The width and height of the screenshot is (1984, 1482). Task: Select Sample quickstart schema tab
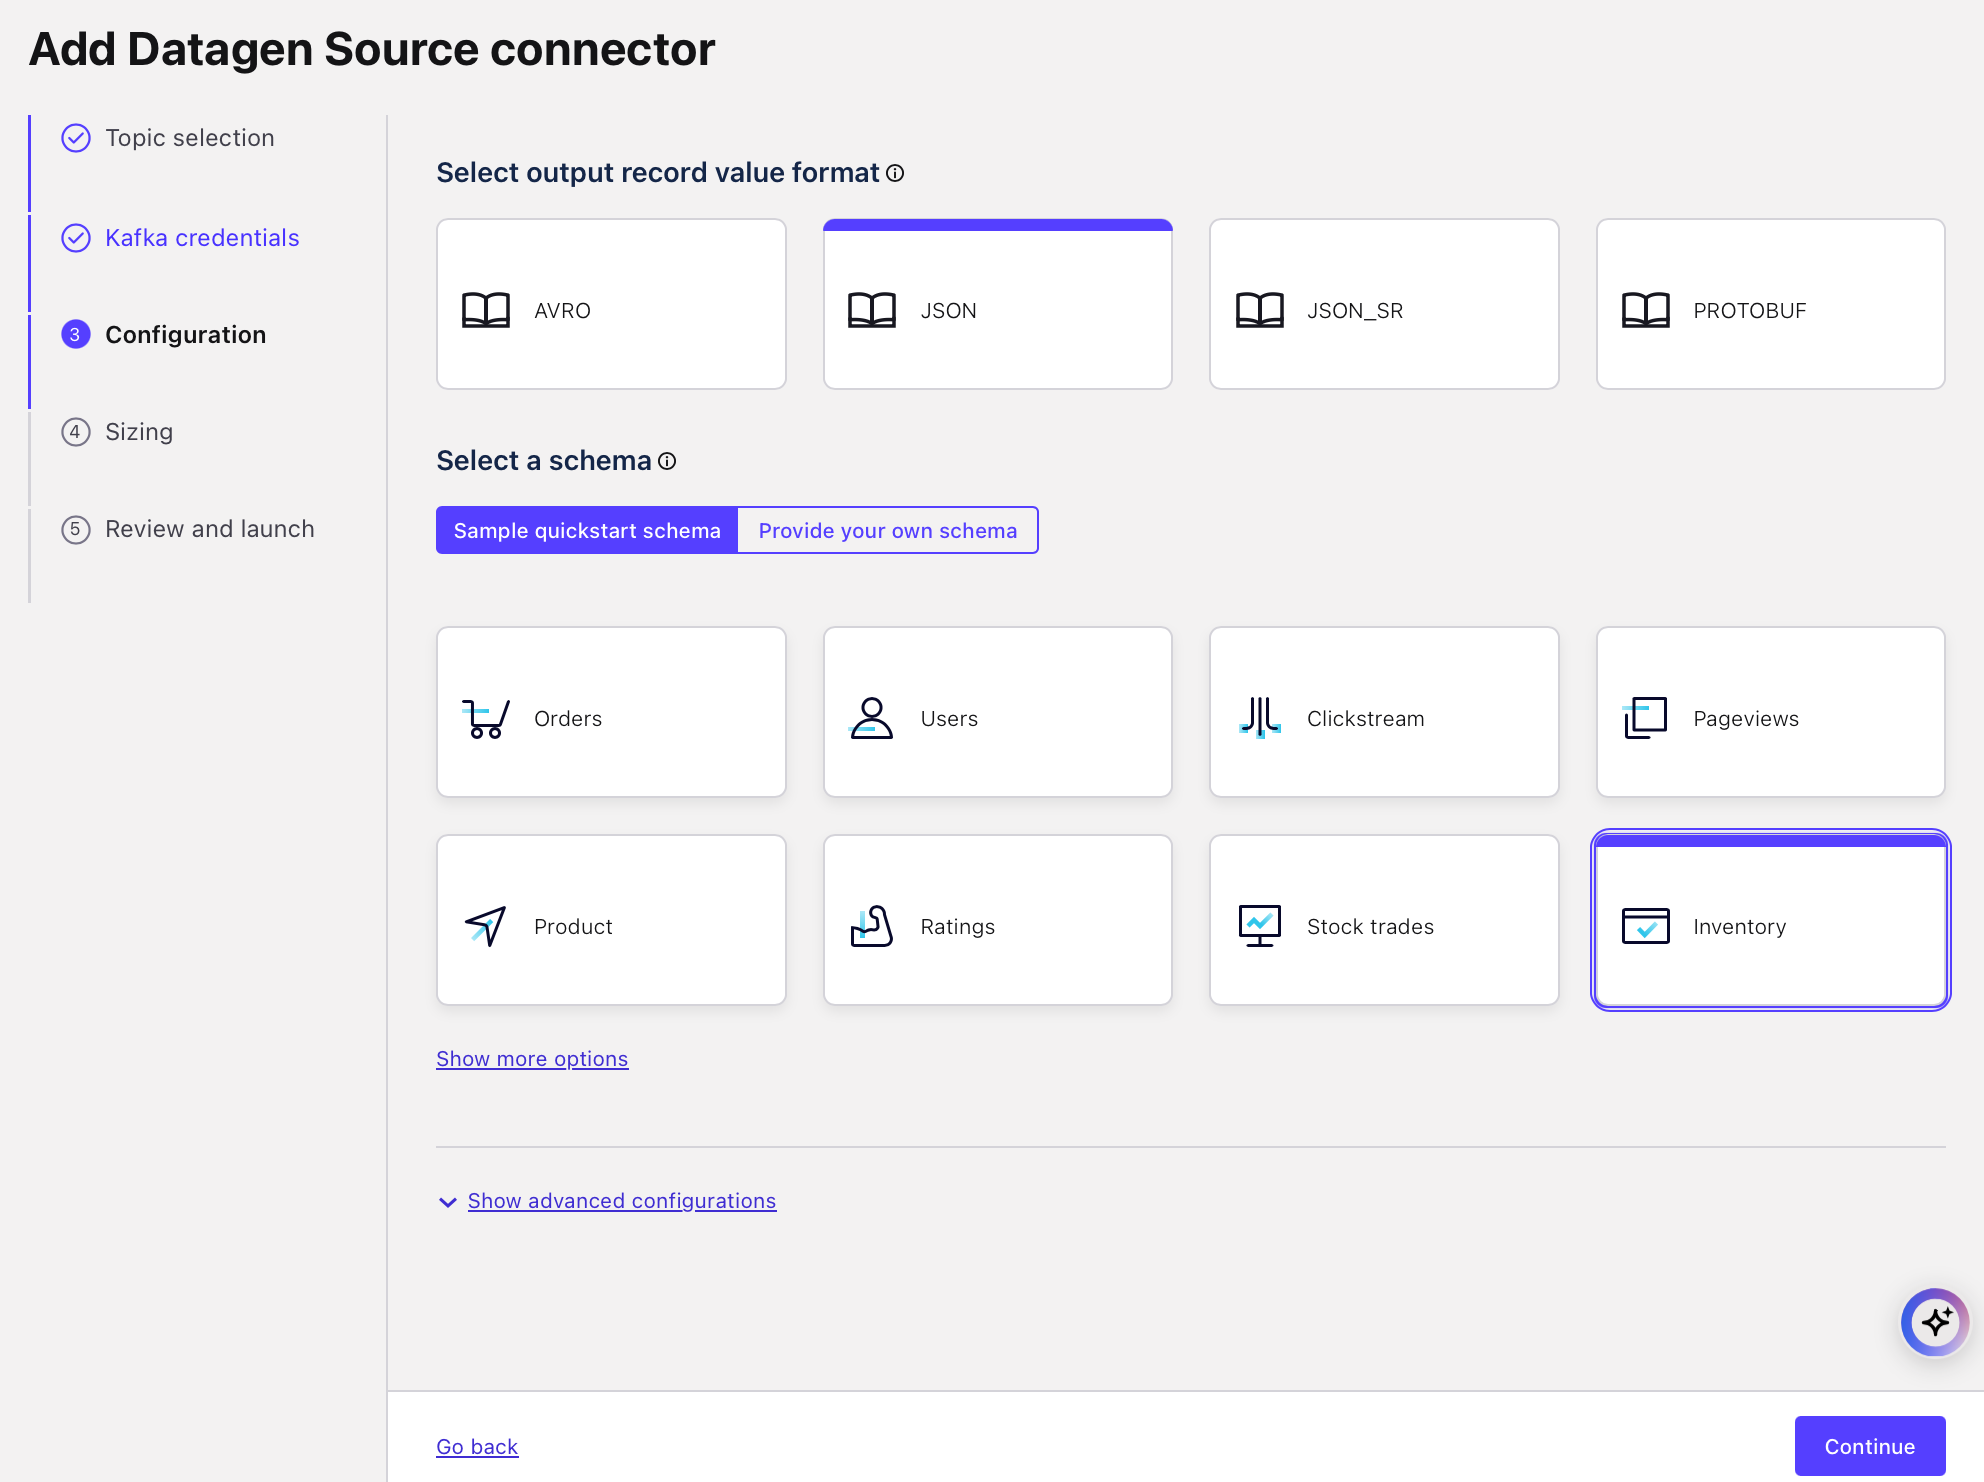coord(587,531)
